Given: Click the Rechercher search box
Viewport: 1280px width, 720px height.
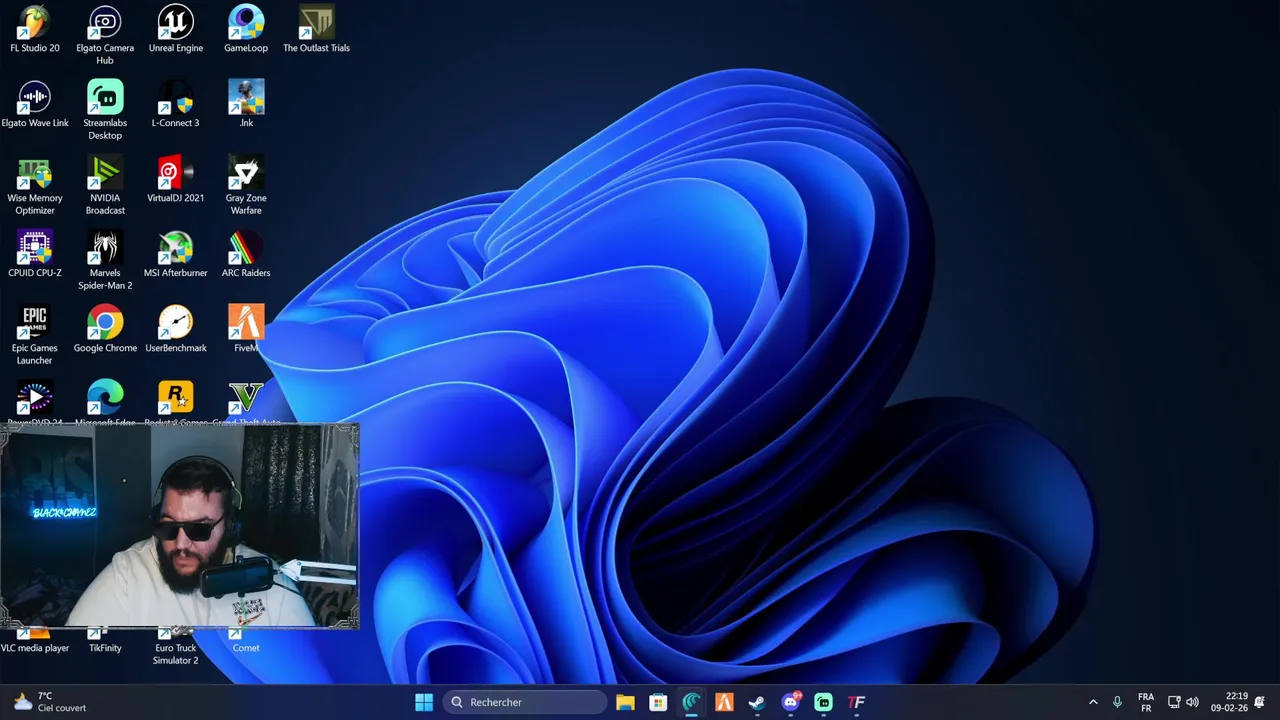Looking at the screenshot, I should pos(524,702).
